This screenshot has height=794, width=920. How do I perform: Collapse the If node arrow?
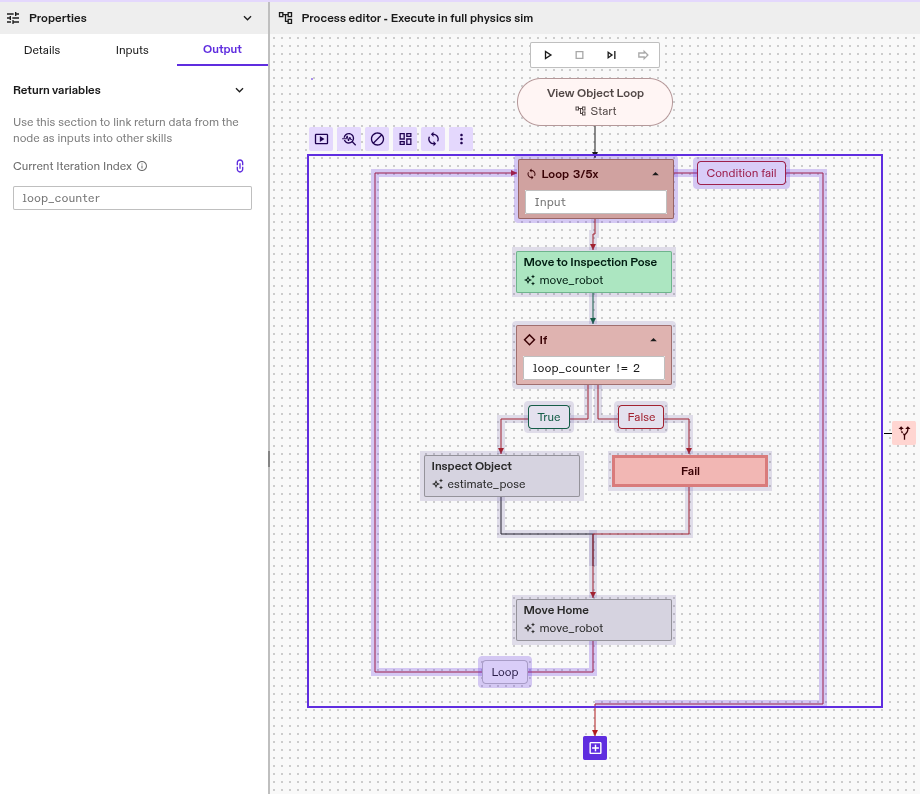(654, 340)
